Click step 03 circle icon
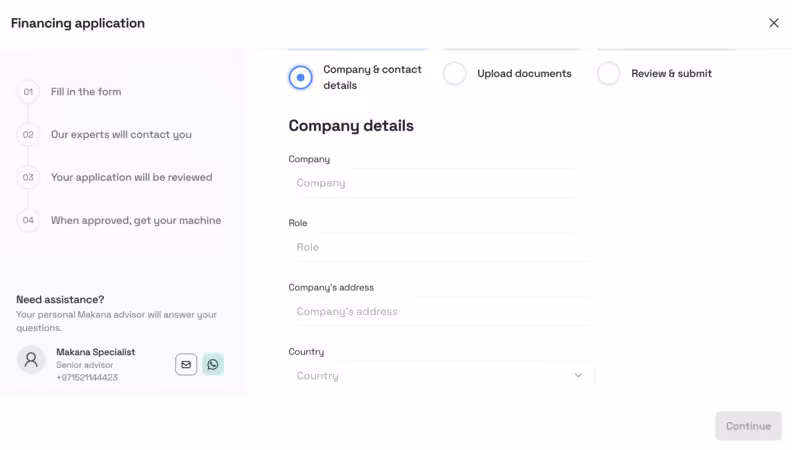 pyautogui.click(x=28, y=178)
